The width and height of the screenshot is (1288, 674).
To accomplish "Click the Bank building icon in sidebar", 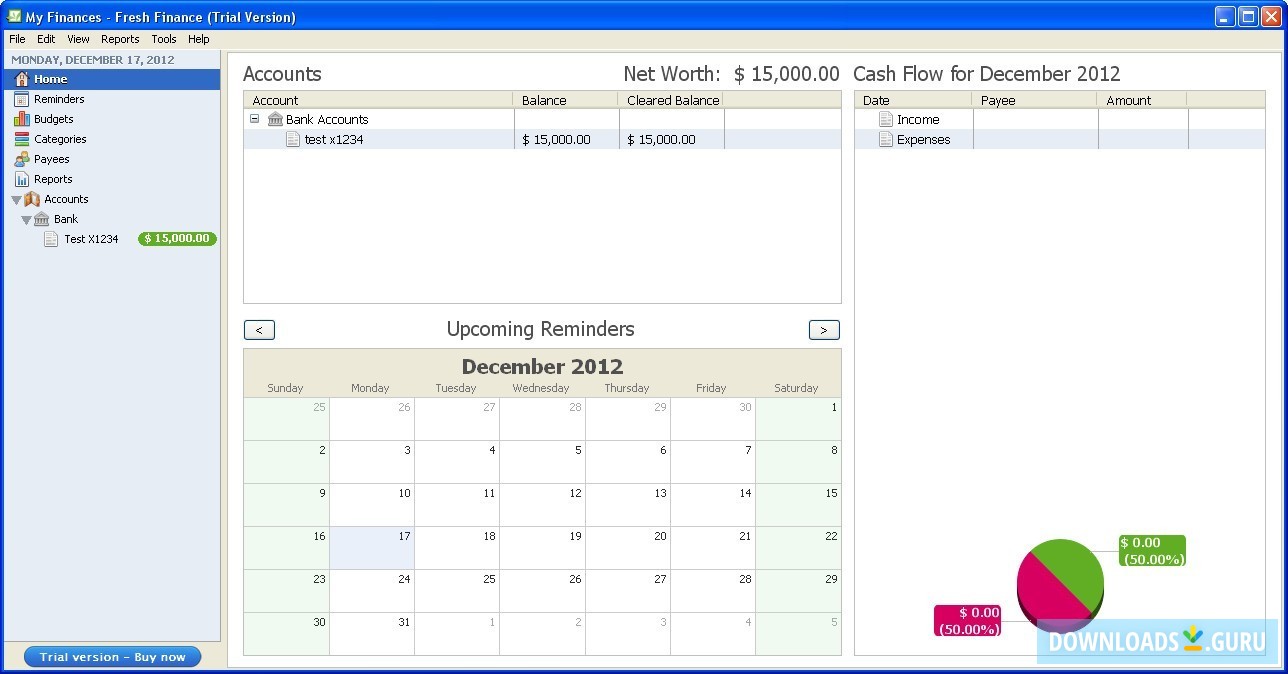I will [41, 219].
